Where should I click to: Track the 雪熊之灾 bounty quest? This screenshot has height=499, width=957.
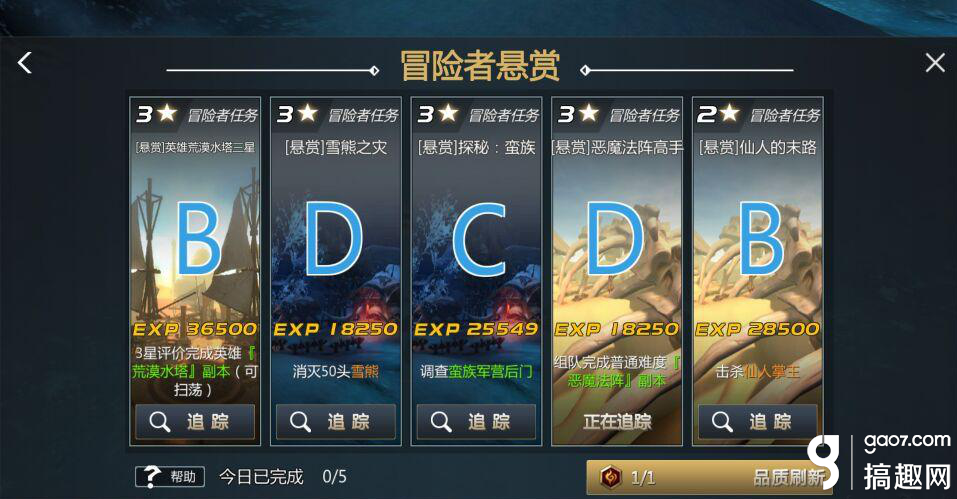[x=336, y=422]
